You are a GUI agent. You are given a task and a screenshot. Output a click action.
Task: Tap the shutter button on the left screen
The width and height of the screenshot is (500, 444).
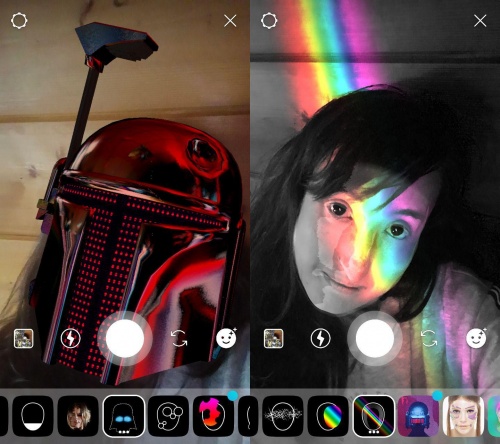[125, 338]
